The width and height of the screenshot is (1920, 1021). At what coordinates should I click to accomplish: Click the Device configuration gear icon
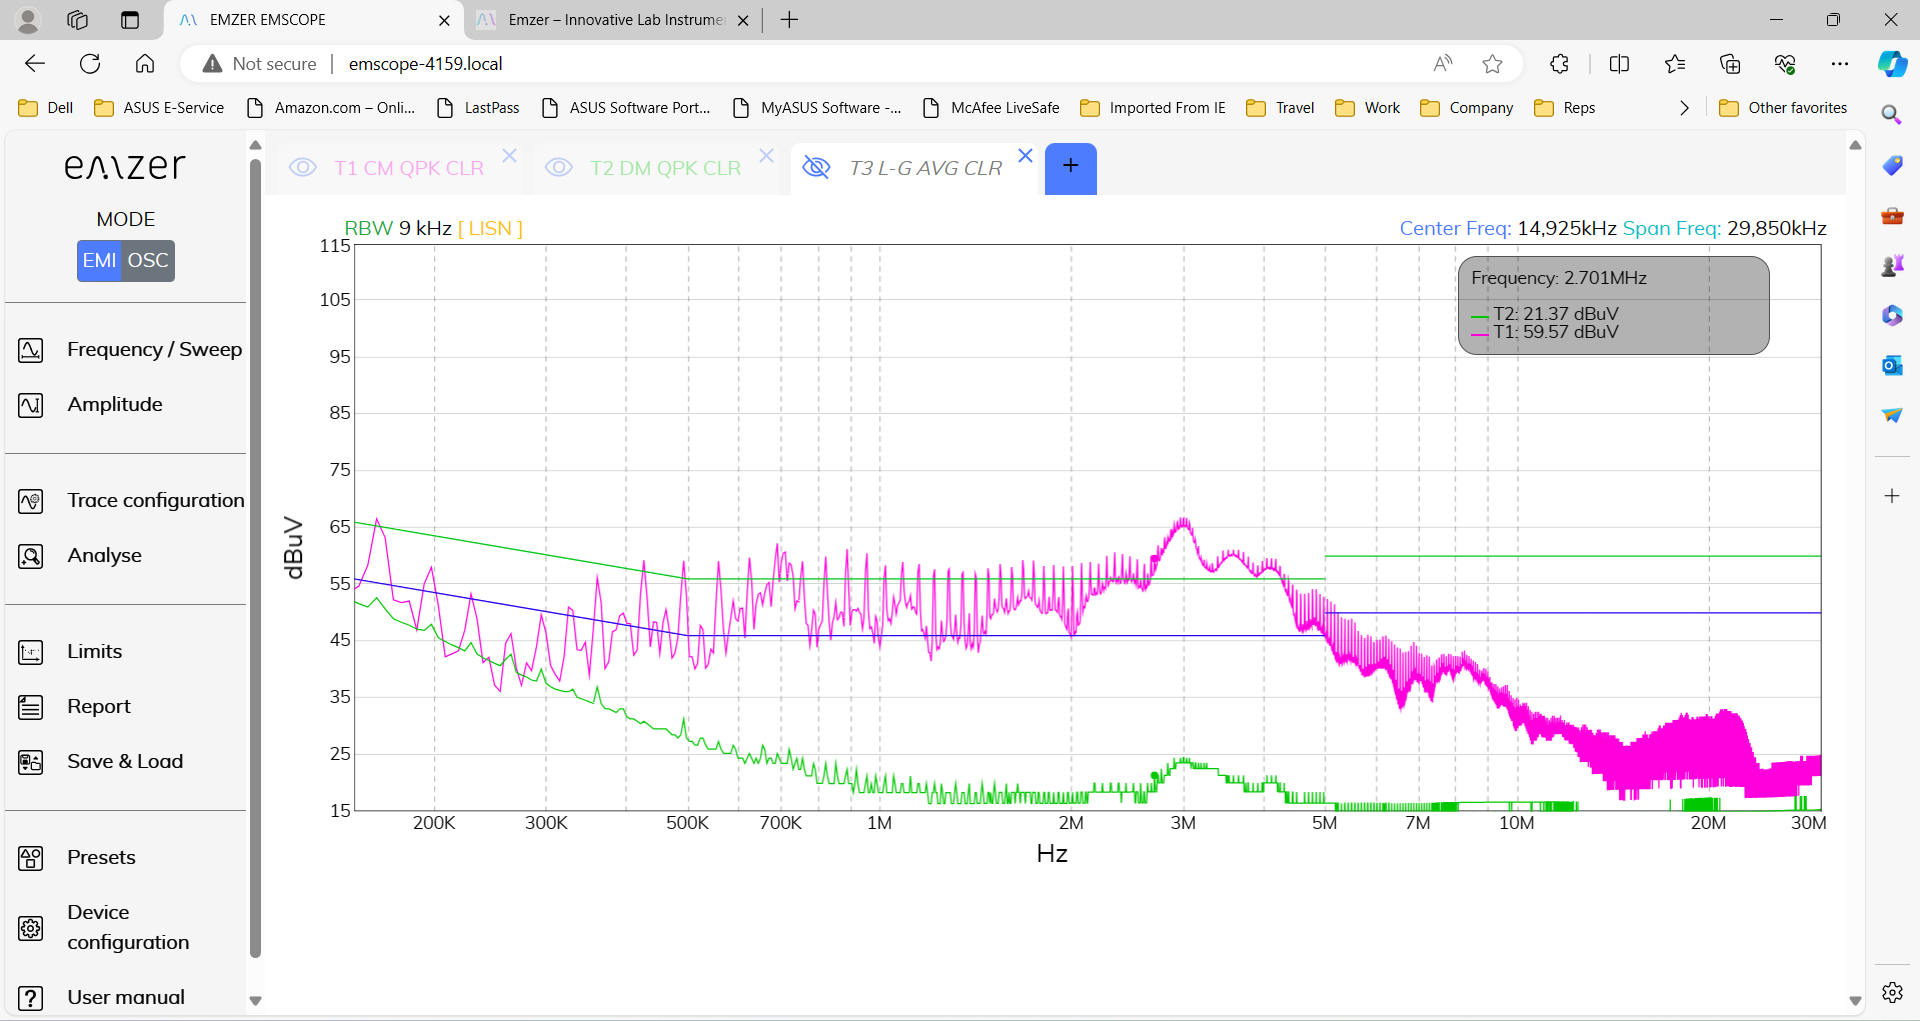coord(31,928)
